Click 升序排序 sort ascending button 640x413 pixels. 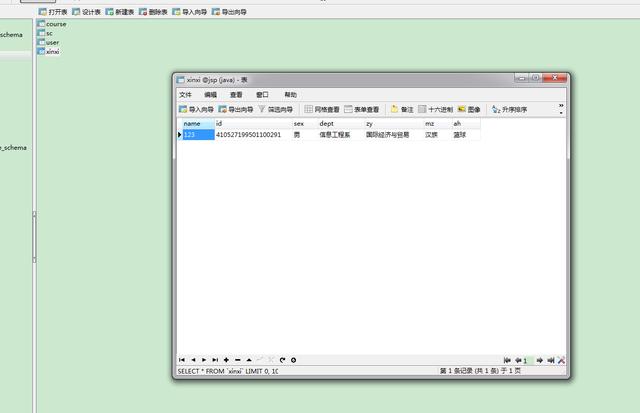coord(509,109)
